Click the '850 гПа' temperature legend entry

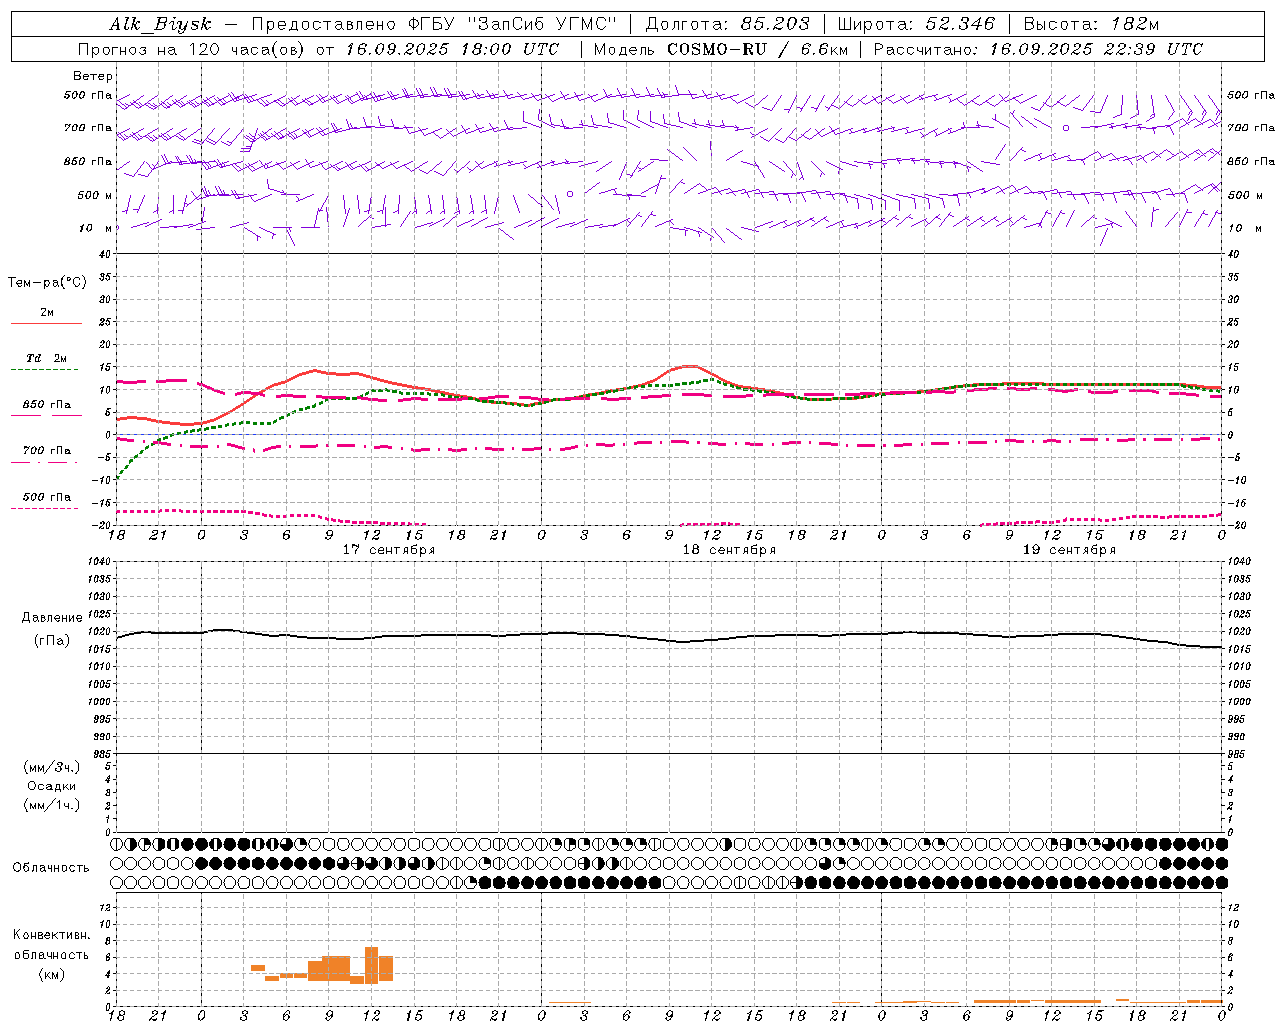click(46, 405)
